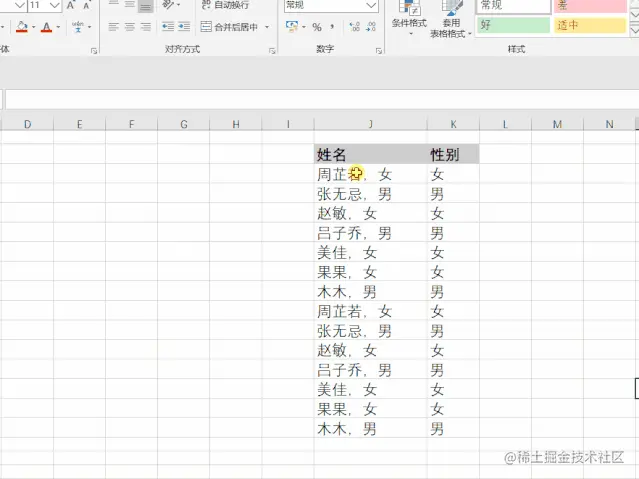Apply middle vertical alignment
The width and height of the screenshot is (639, 479).
(x=130, y=5)
